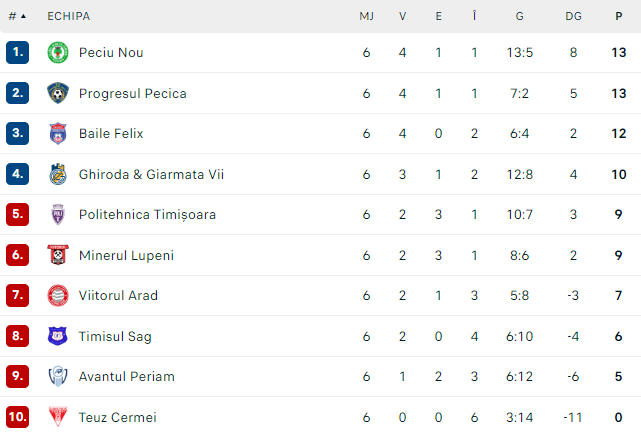This screenshot has width=641, height=435.
Task: Open the Baile Felix team logo
Action: click(58, 133)
